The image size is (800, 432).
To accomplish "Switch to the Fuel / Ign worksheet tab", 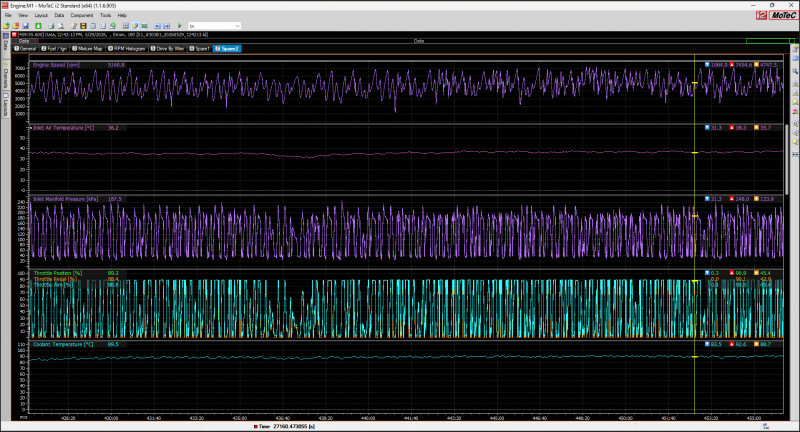I will (54, 48).
